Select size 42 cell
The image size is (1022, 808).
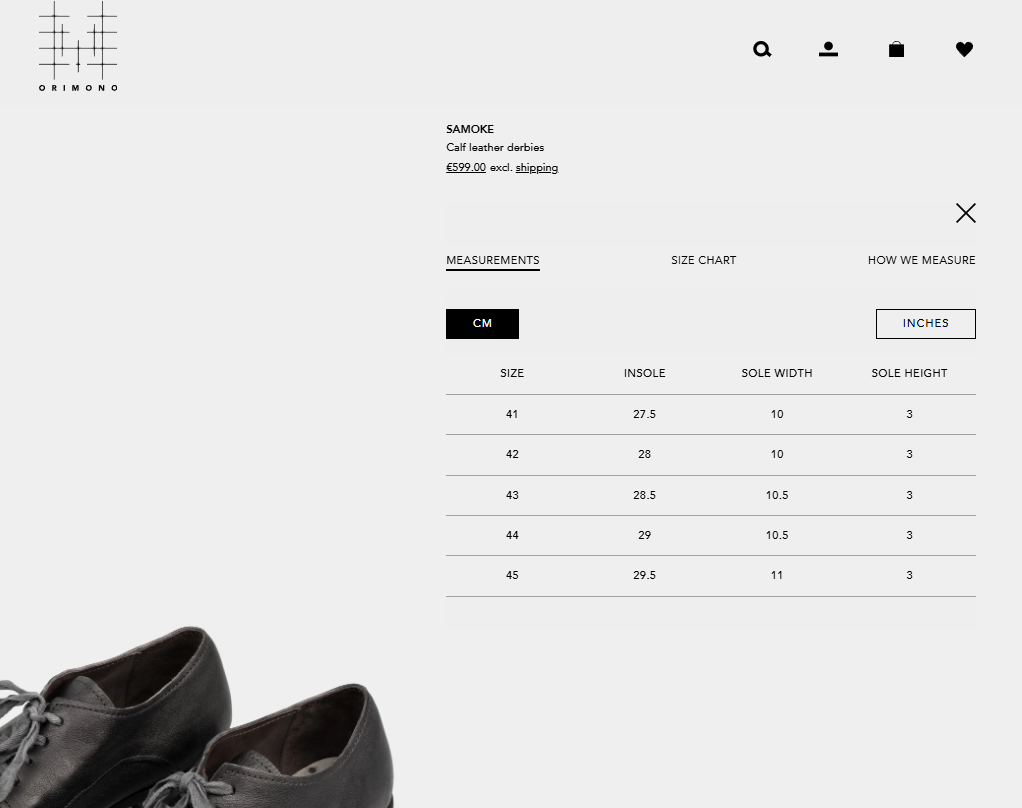click(512, 455)
